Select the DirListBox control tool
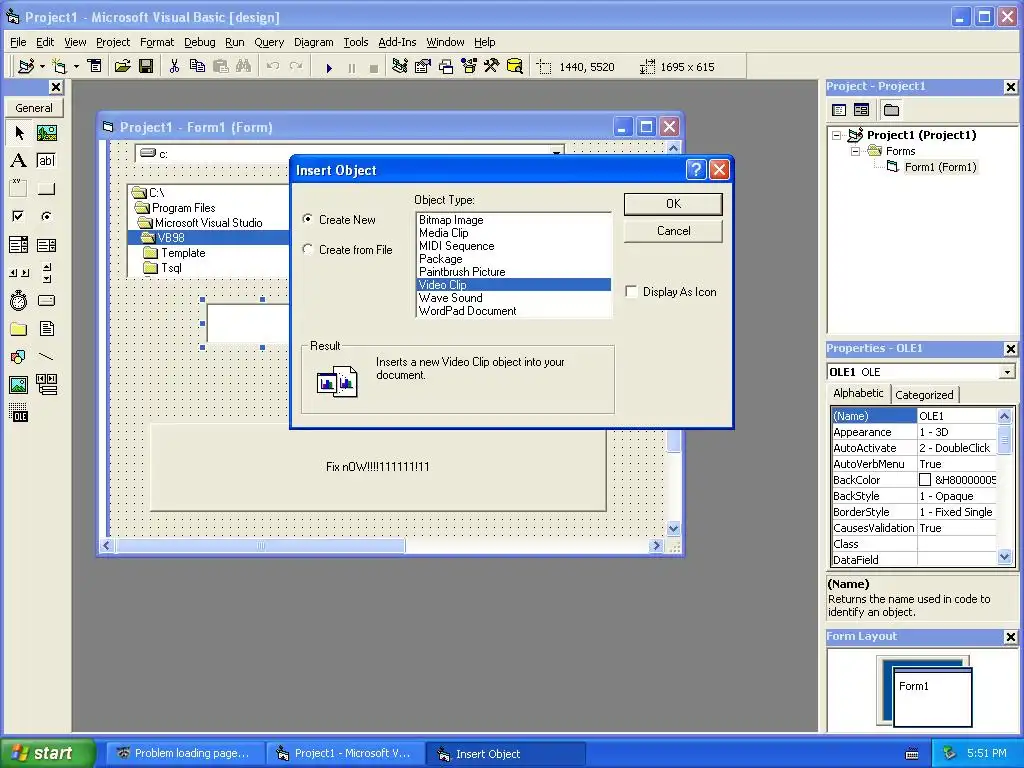The height and width of the screenshot is (768, 1024). [x=19, y=328]
